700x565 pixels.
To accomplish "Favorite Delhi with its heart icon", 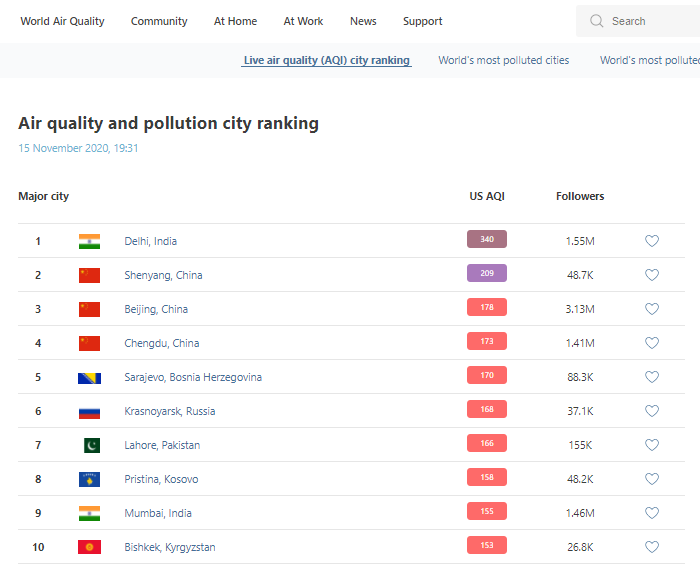I will pyautogui.click(x=652, y=241).
